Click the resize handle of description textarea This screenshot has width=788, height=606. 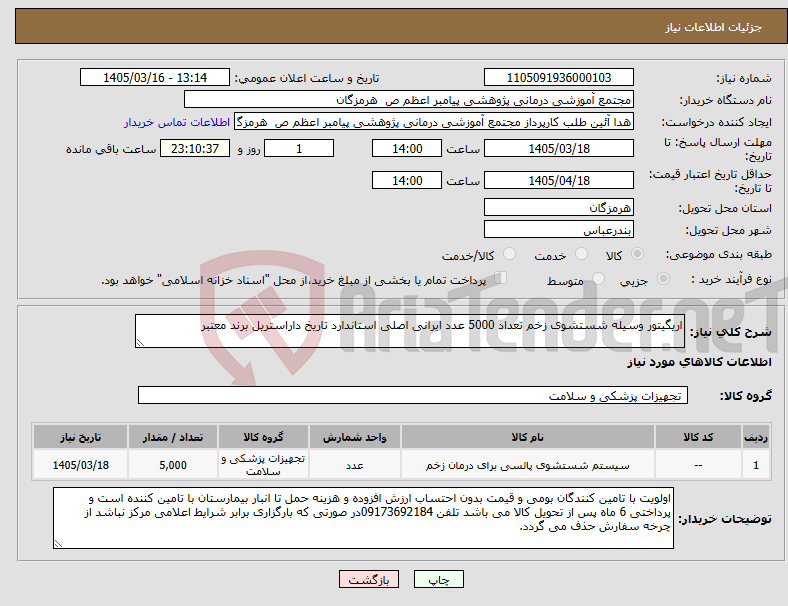[140, 343]
